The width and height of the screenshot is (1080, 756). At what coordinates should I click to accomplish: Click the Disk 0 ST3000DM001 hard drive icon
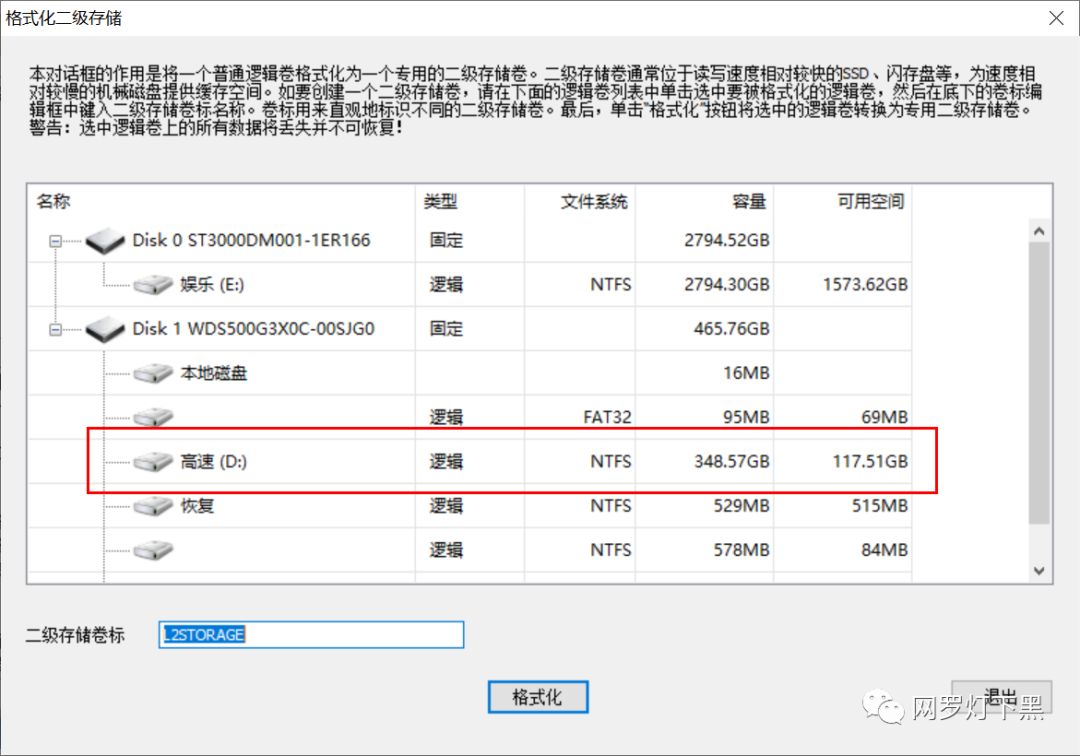(x=105, y=241)
